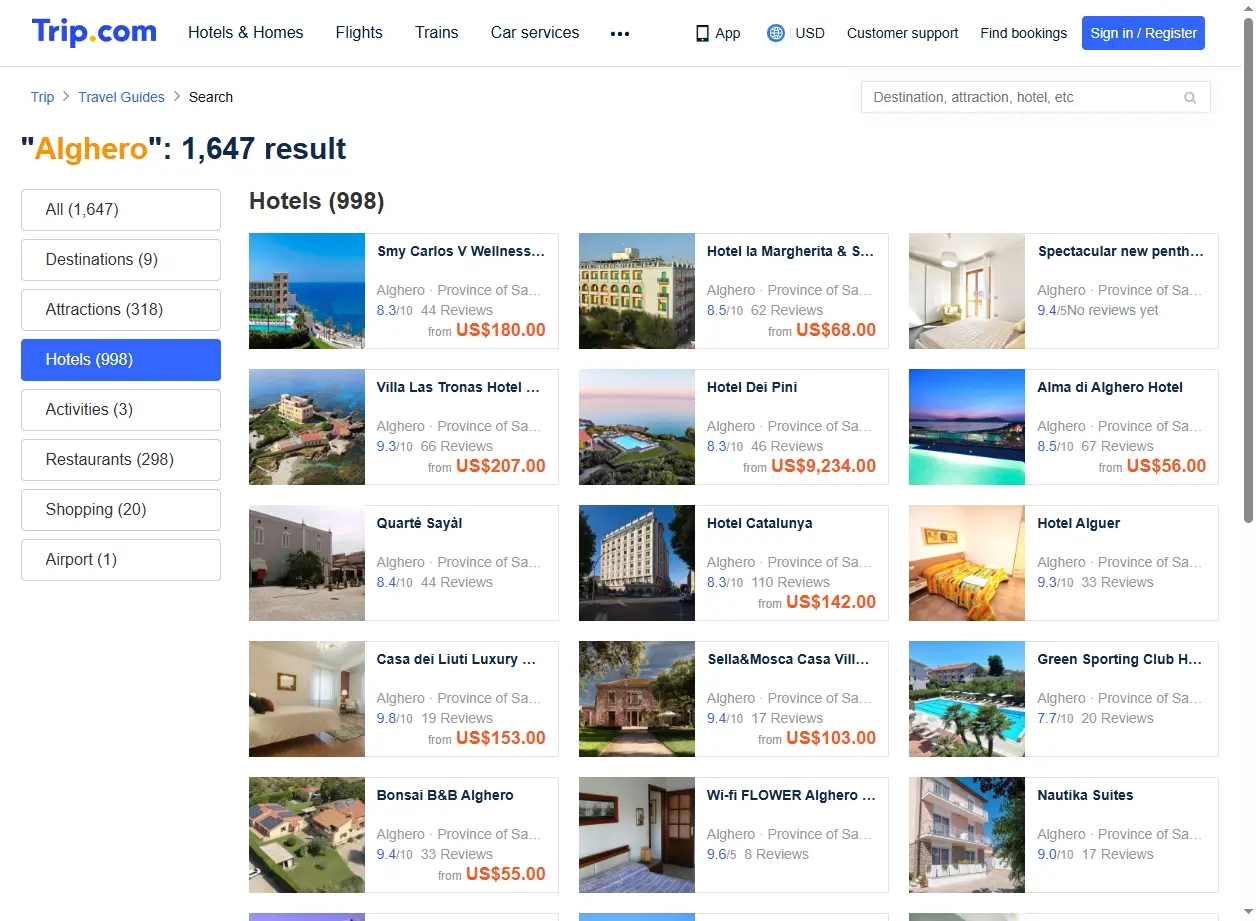Open Hotel la Margherita thumbnail

click(637, 291)
